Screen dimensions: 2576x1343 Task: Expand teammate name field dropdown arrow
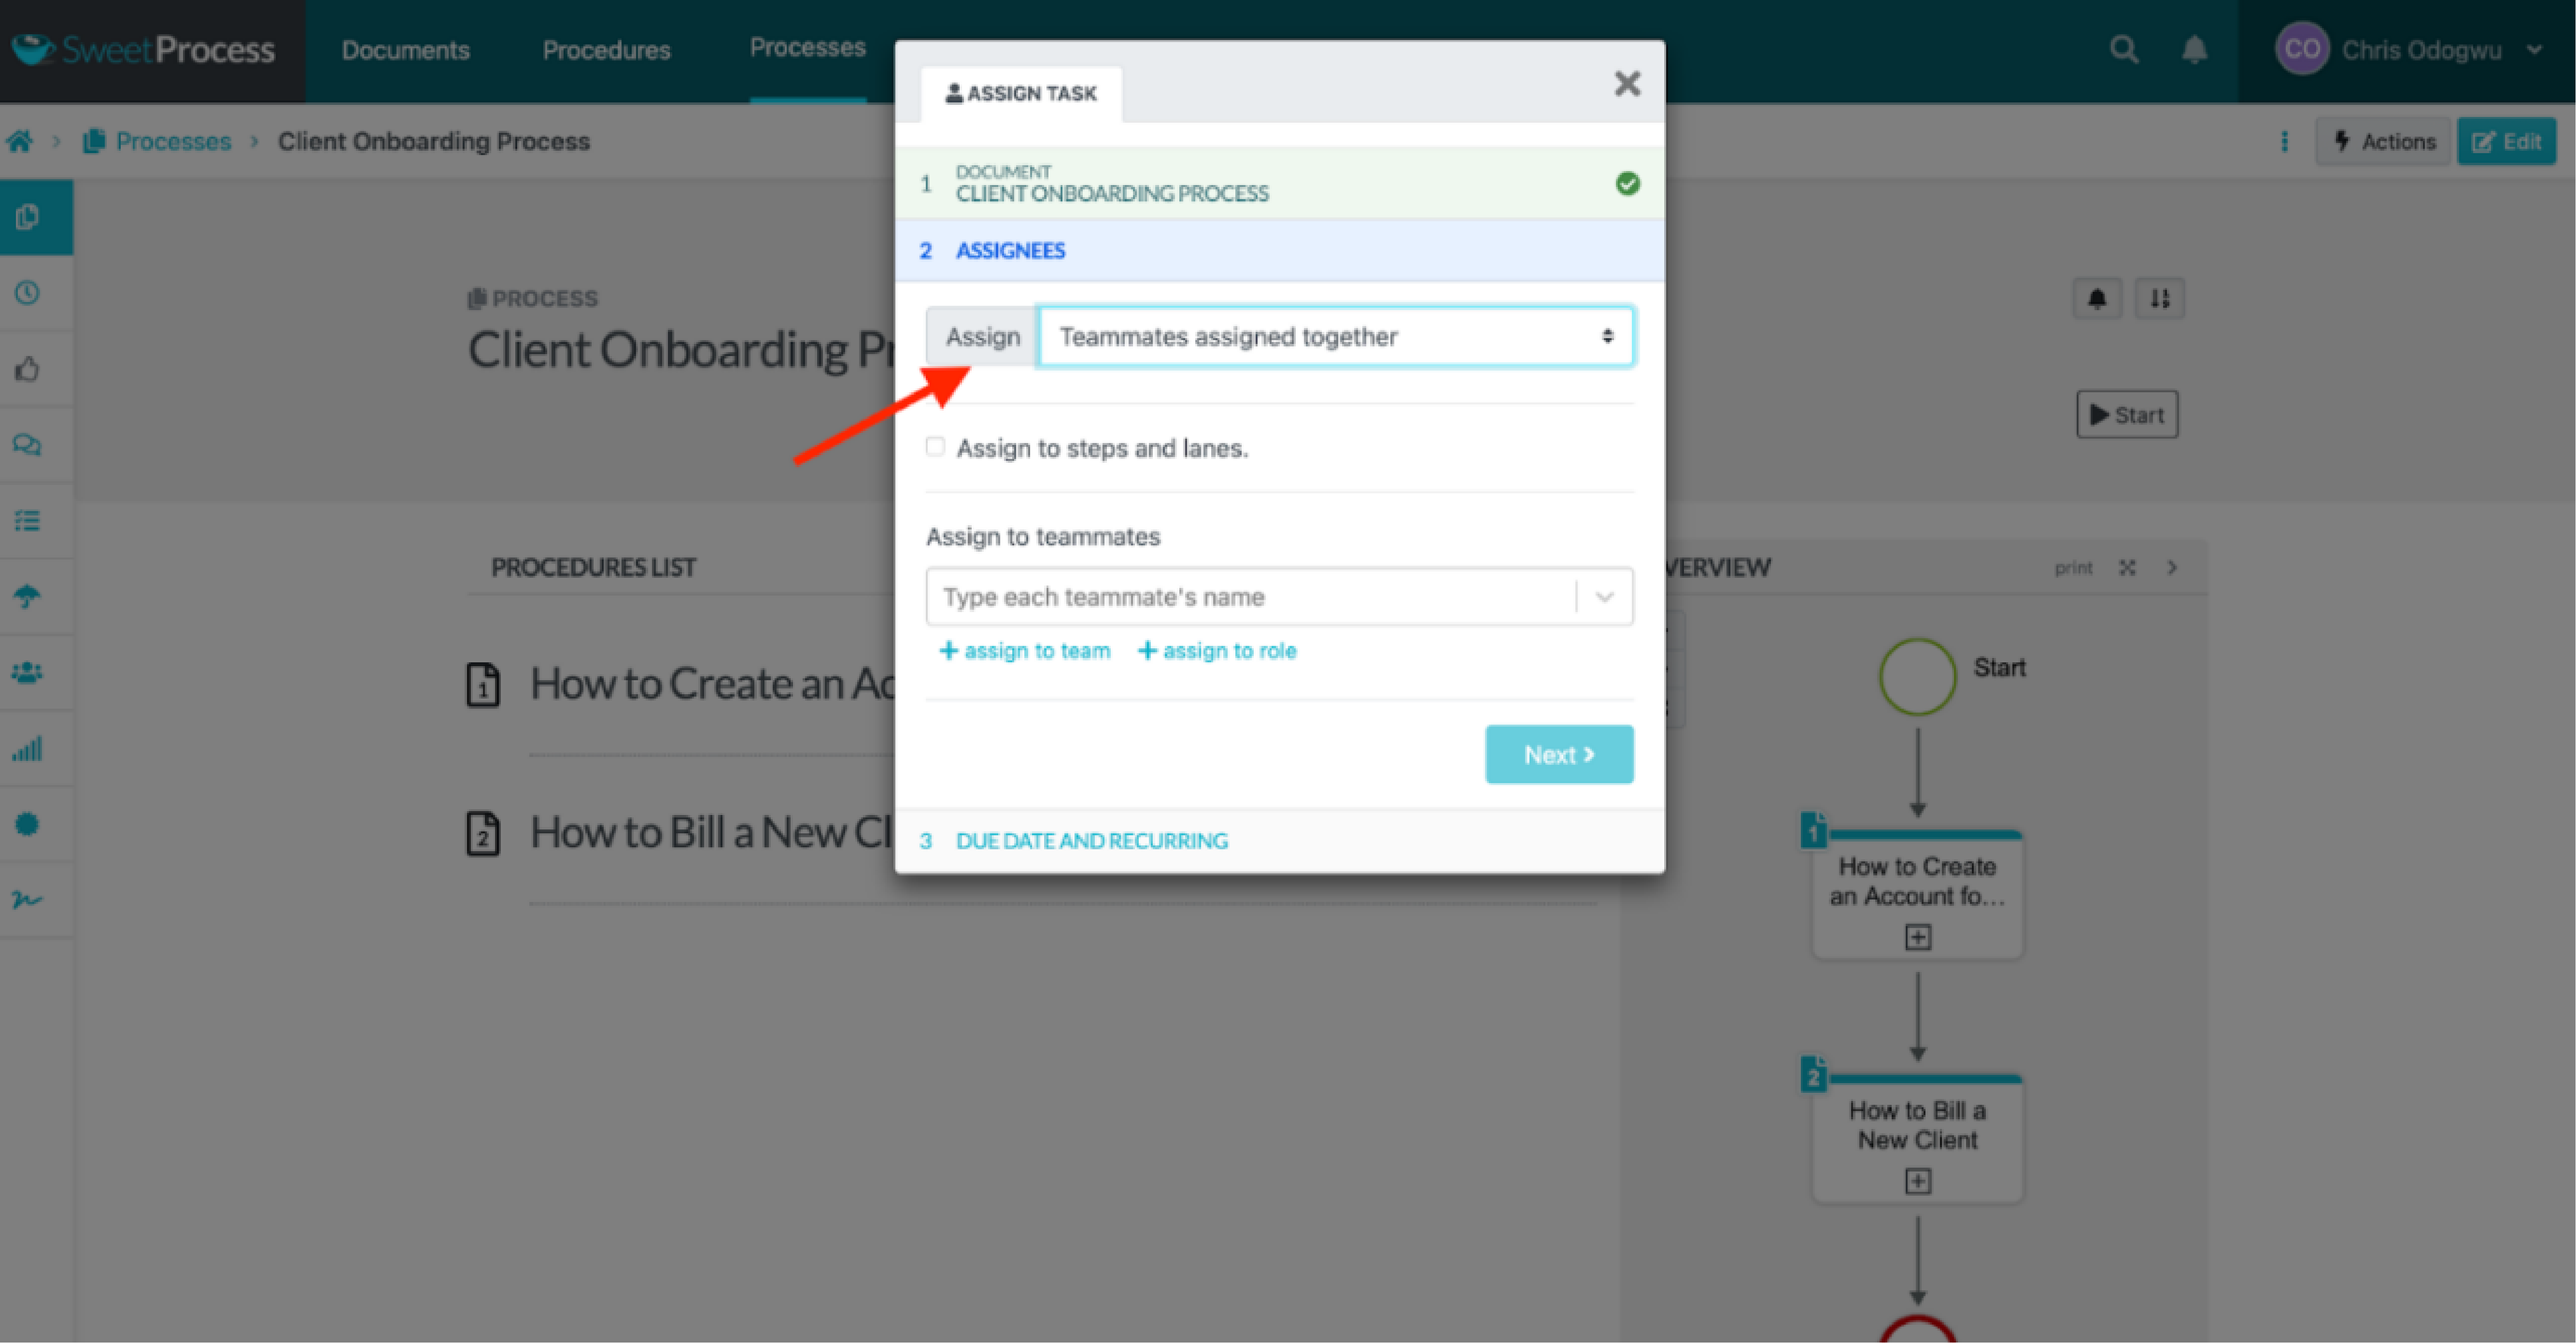(x=1604, y=597)
